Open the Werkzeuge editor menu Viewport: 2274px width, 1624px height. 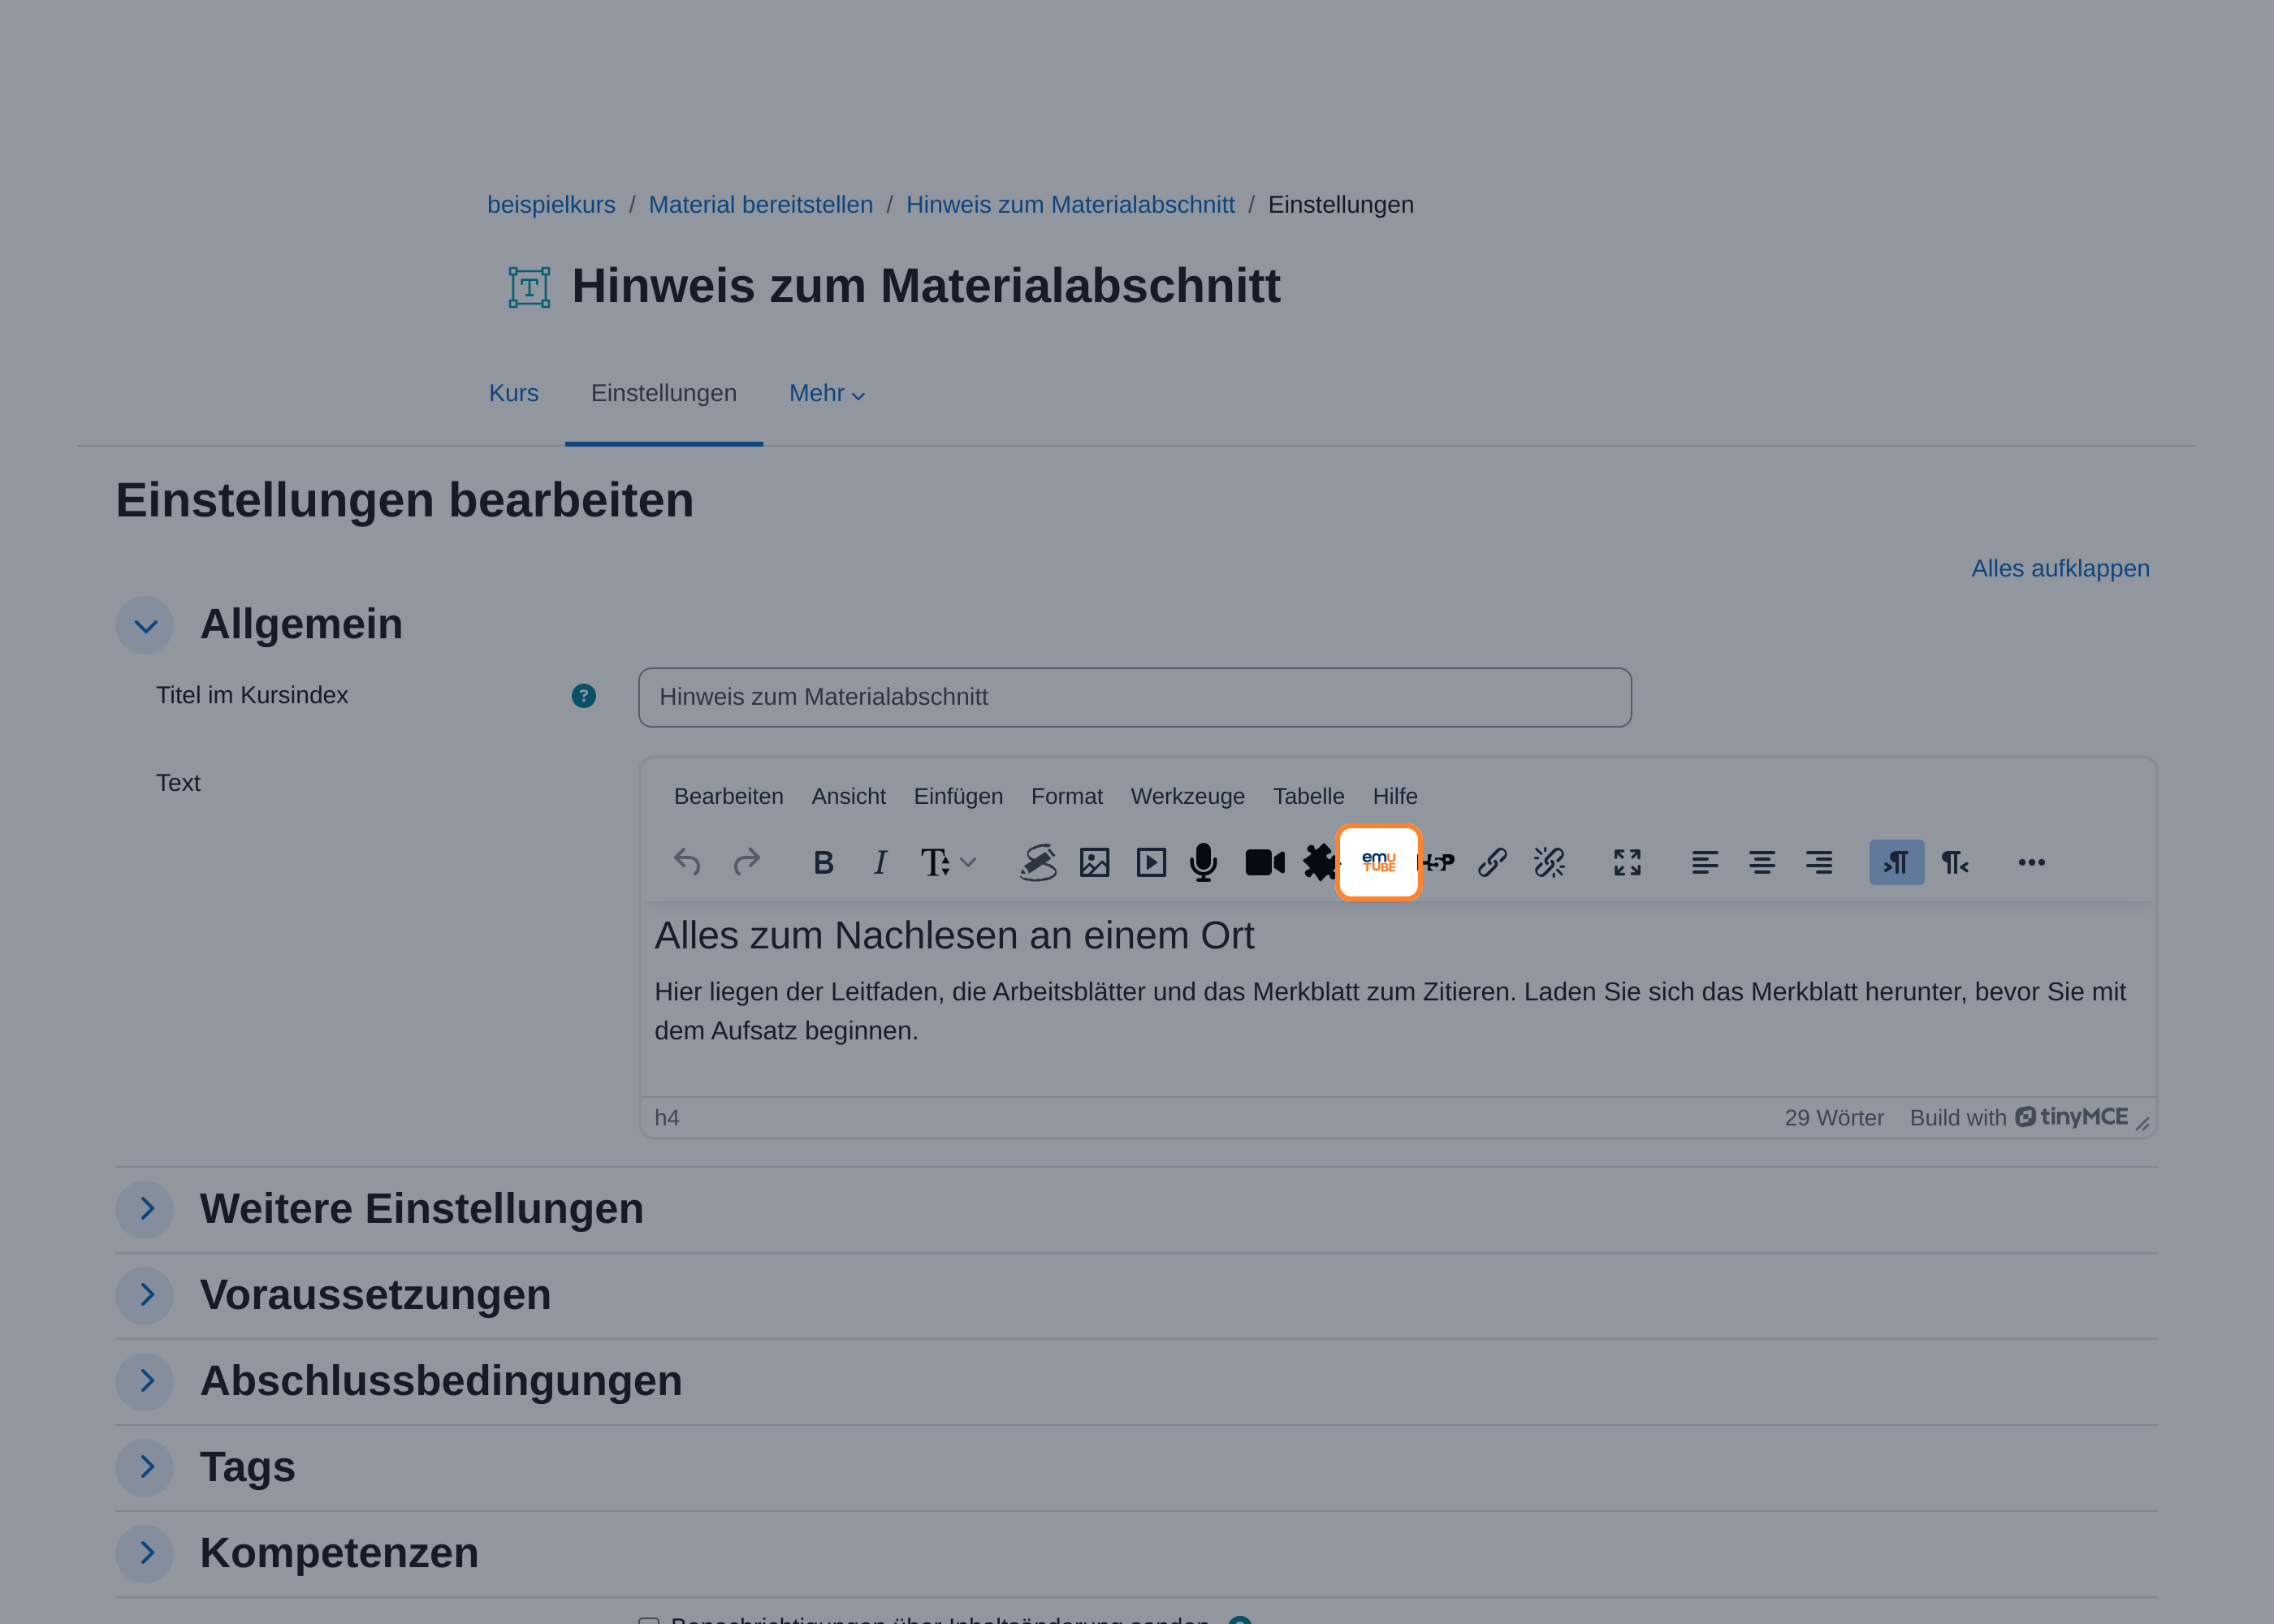[1188, 796]
